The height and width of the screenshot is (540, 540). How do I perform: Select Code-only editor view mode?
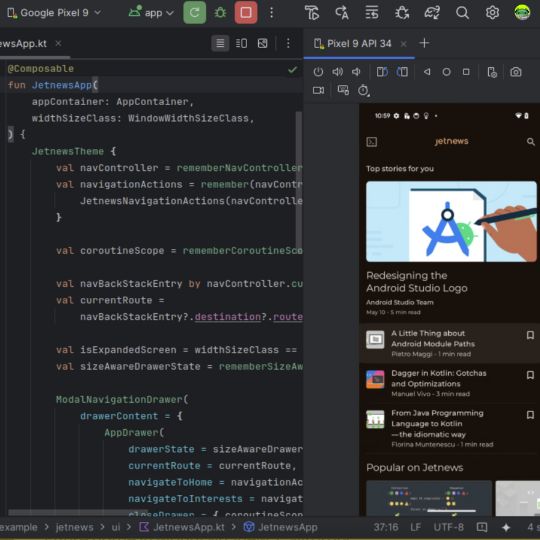tap(220, 43)
